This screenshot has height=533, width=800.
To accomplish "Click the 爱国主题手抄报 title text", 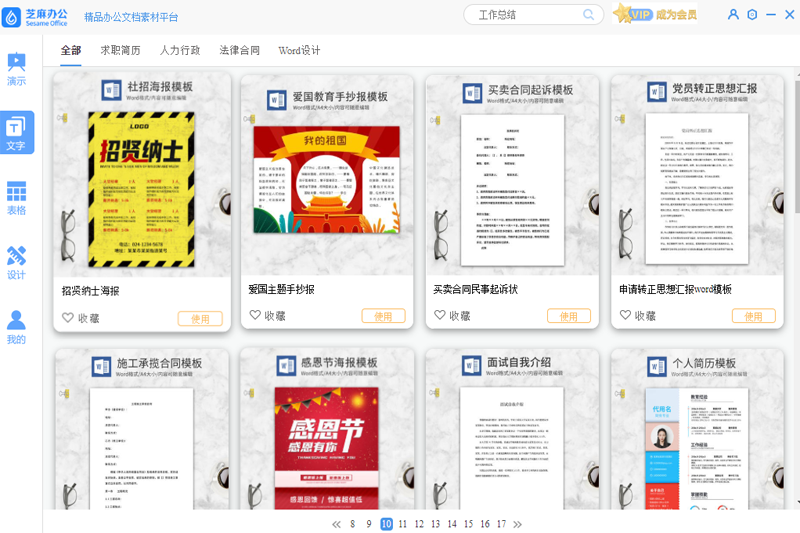I will [x=281, y=290].
